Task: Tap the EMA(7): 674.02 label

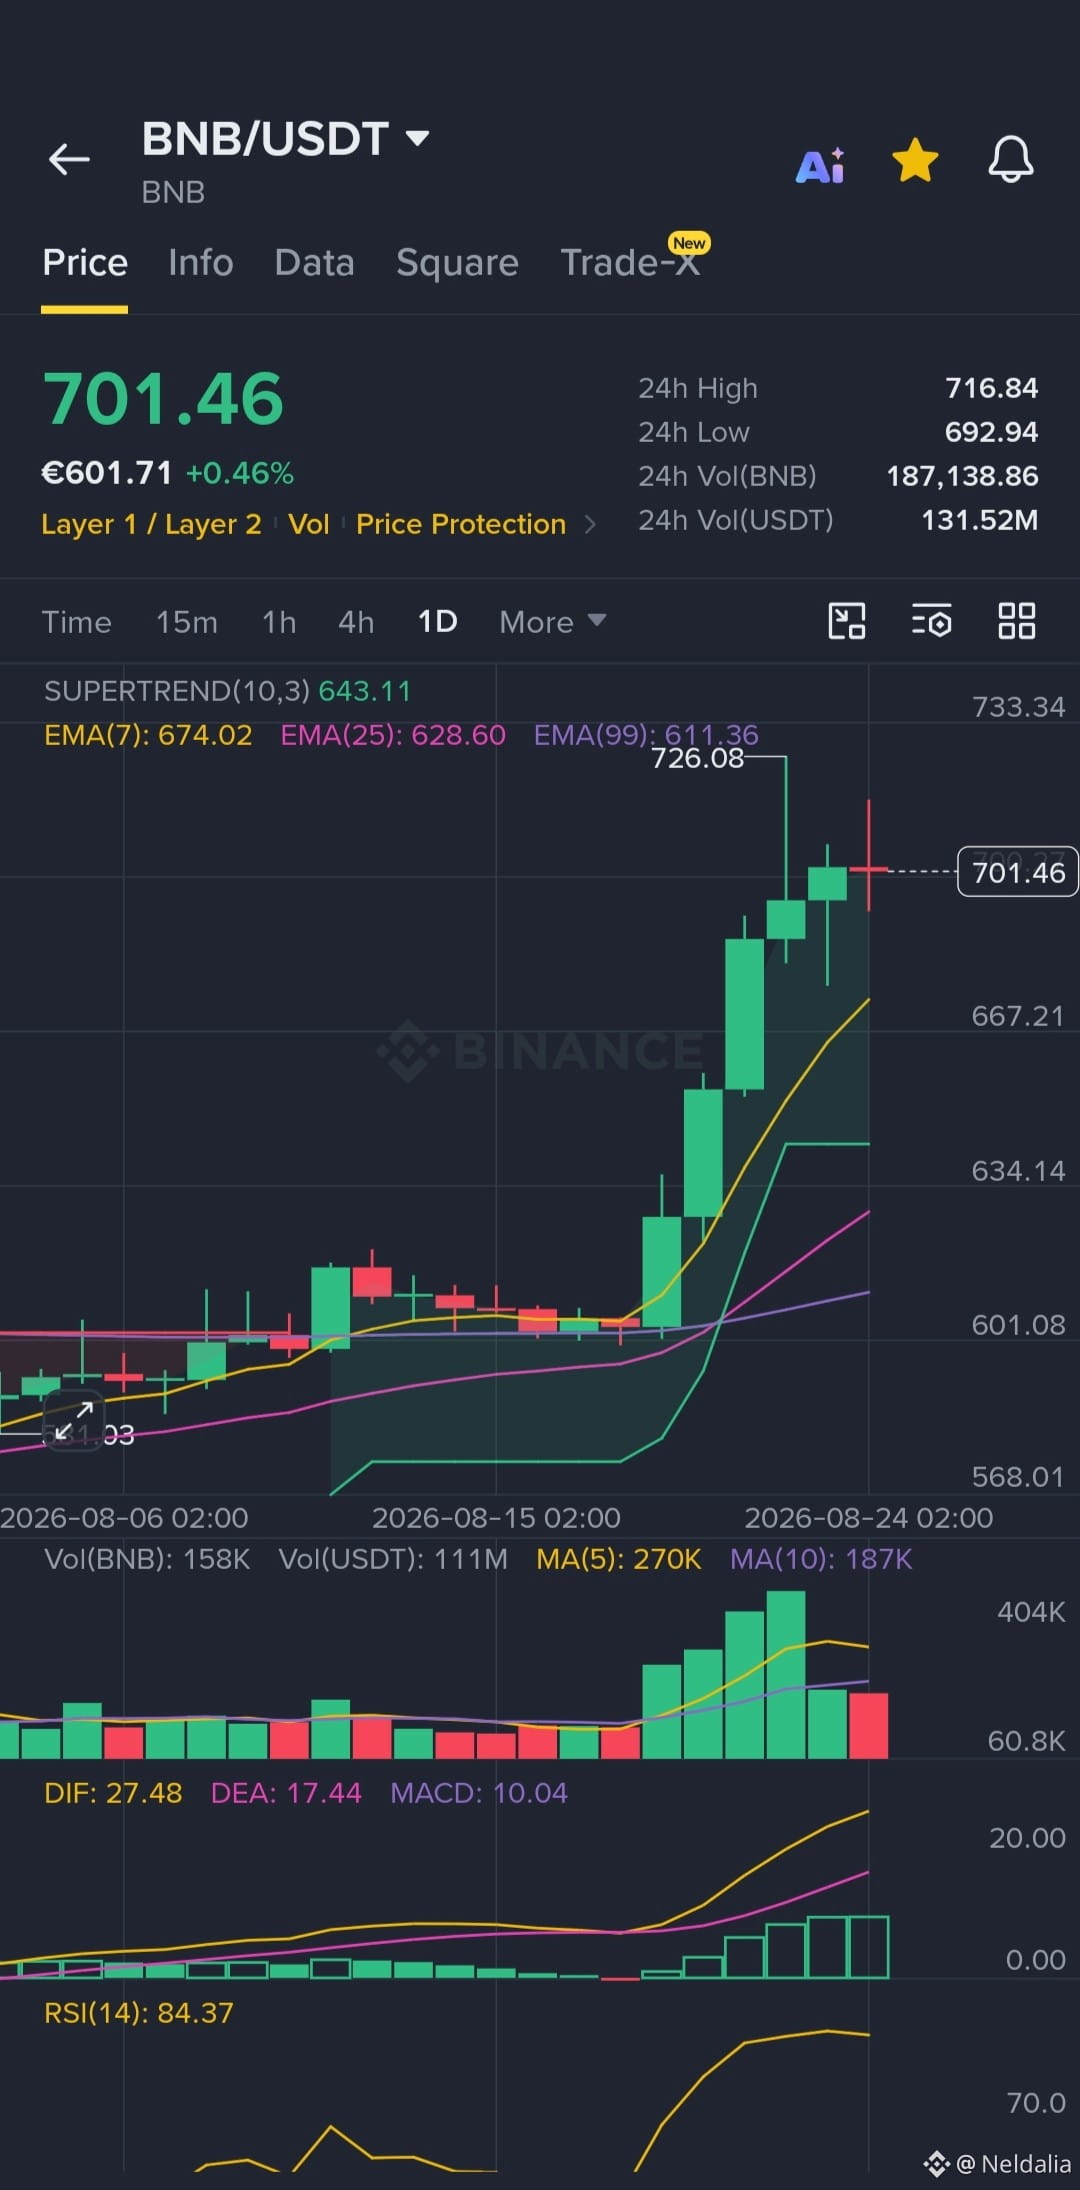Action: 148,735
